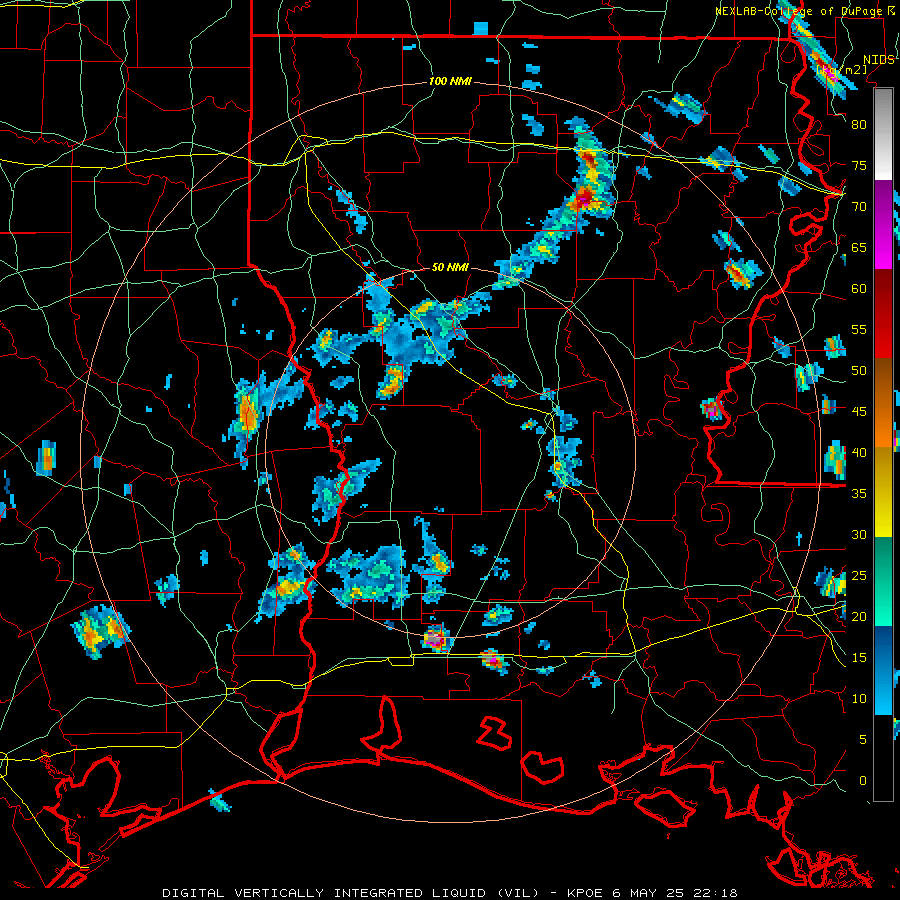Pick the green segment of the color bar
This screenshot has height=900, width=900.
point(884,581)
